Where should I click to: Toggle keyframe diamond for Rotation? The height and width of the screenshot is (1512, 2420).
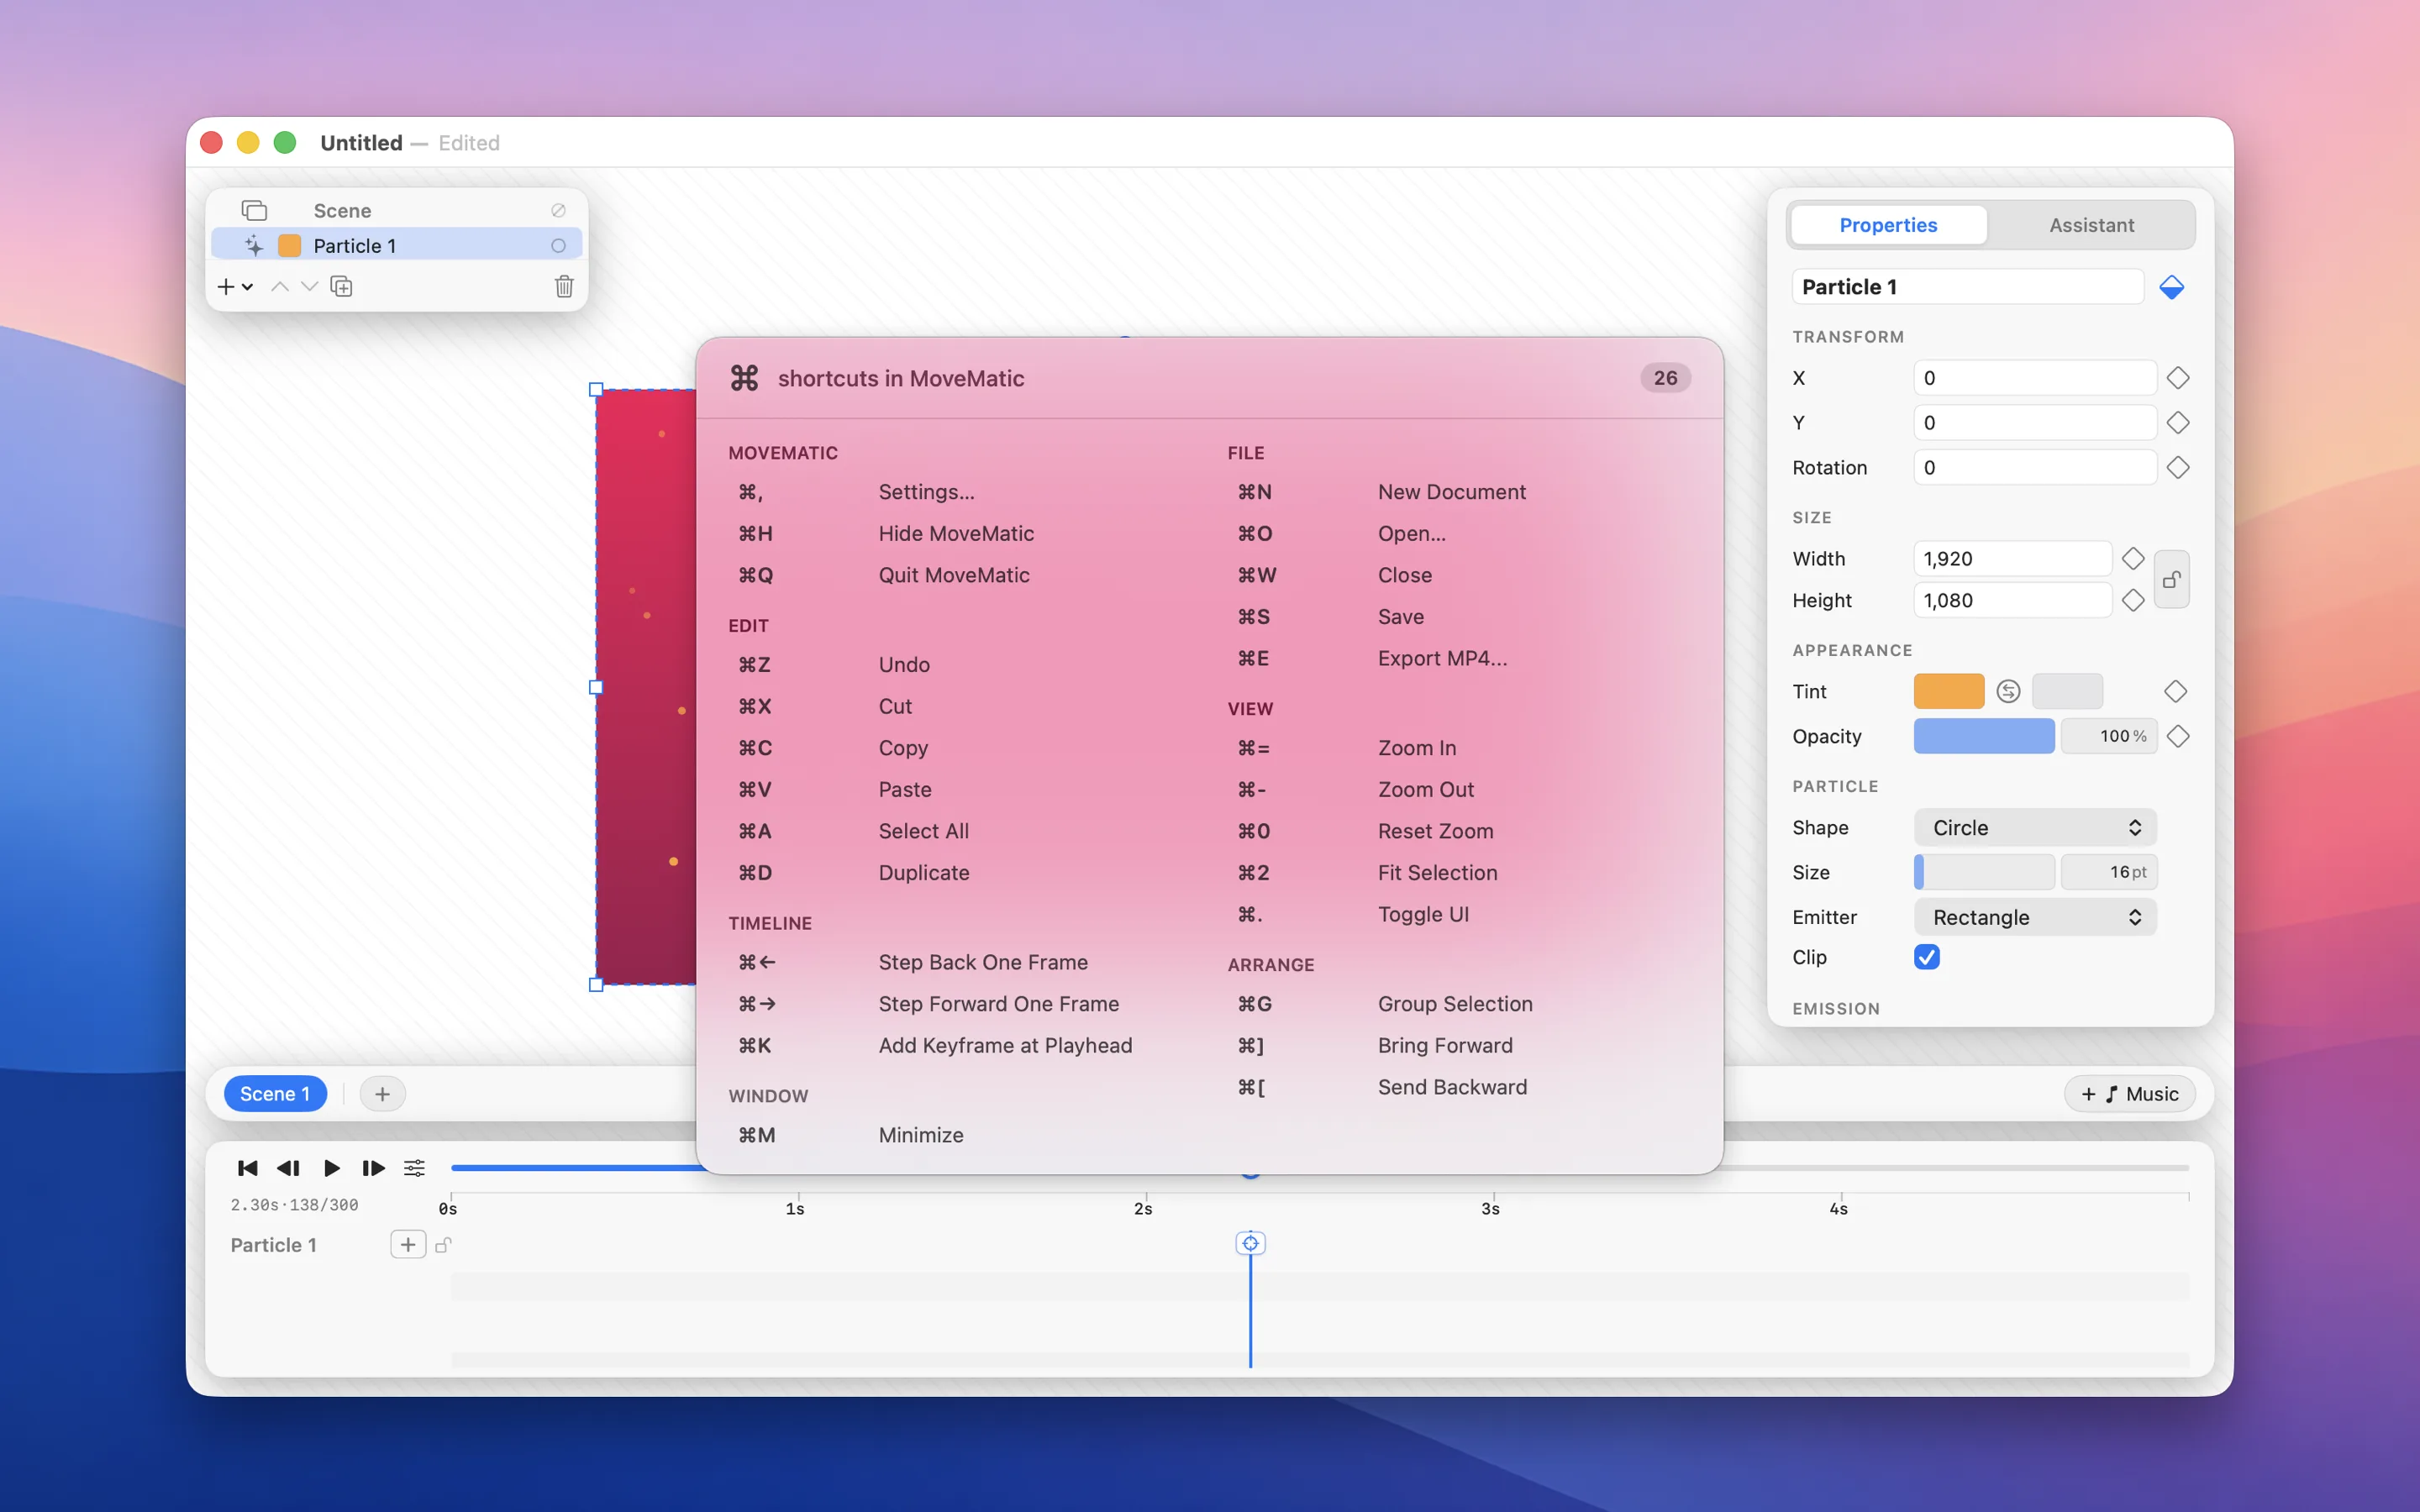[x=2177, y=468]
